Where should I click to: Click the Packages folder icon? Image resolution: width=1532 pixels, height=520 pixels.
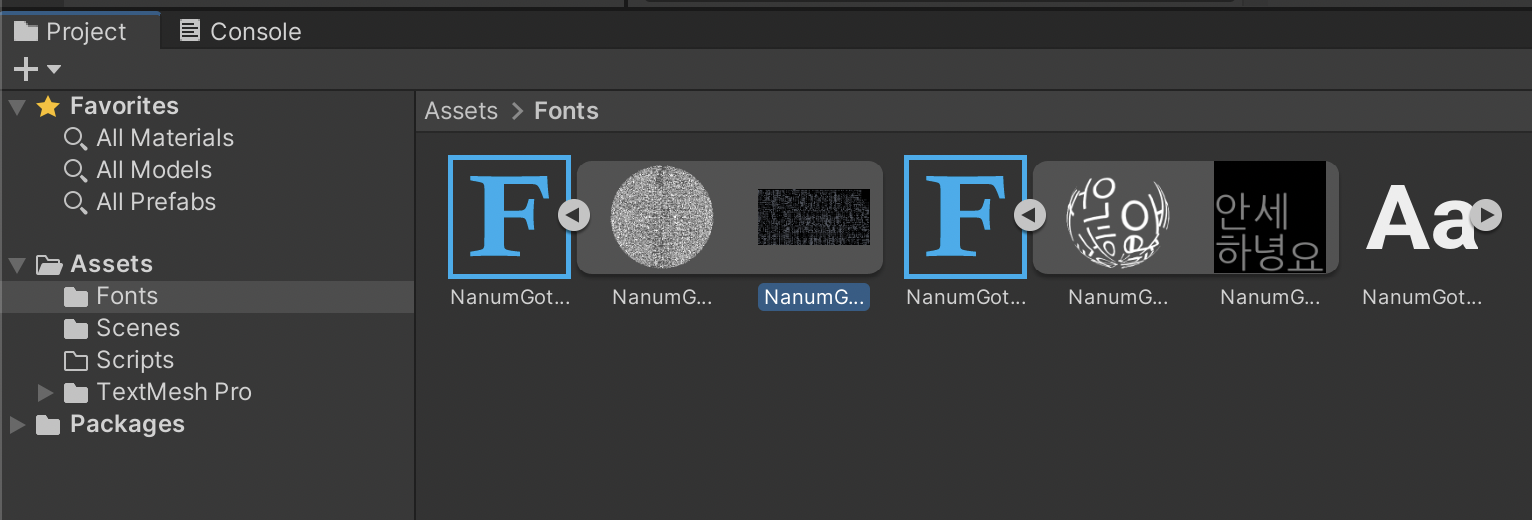[48, 425]
